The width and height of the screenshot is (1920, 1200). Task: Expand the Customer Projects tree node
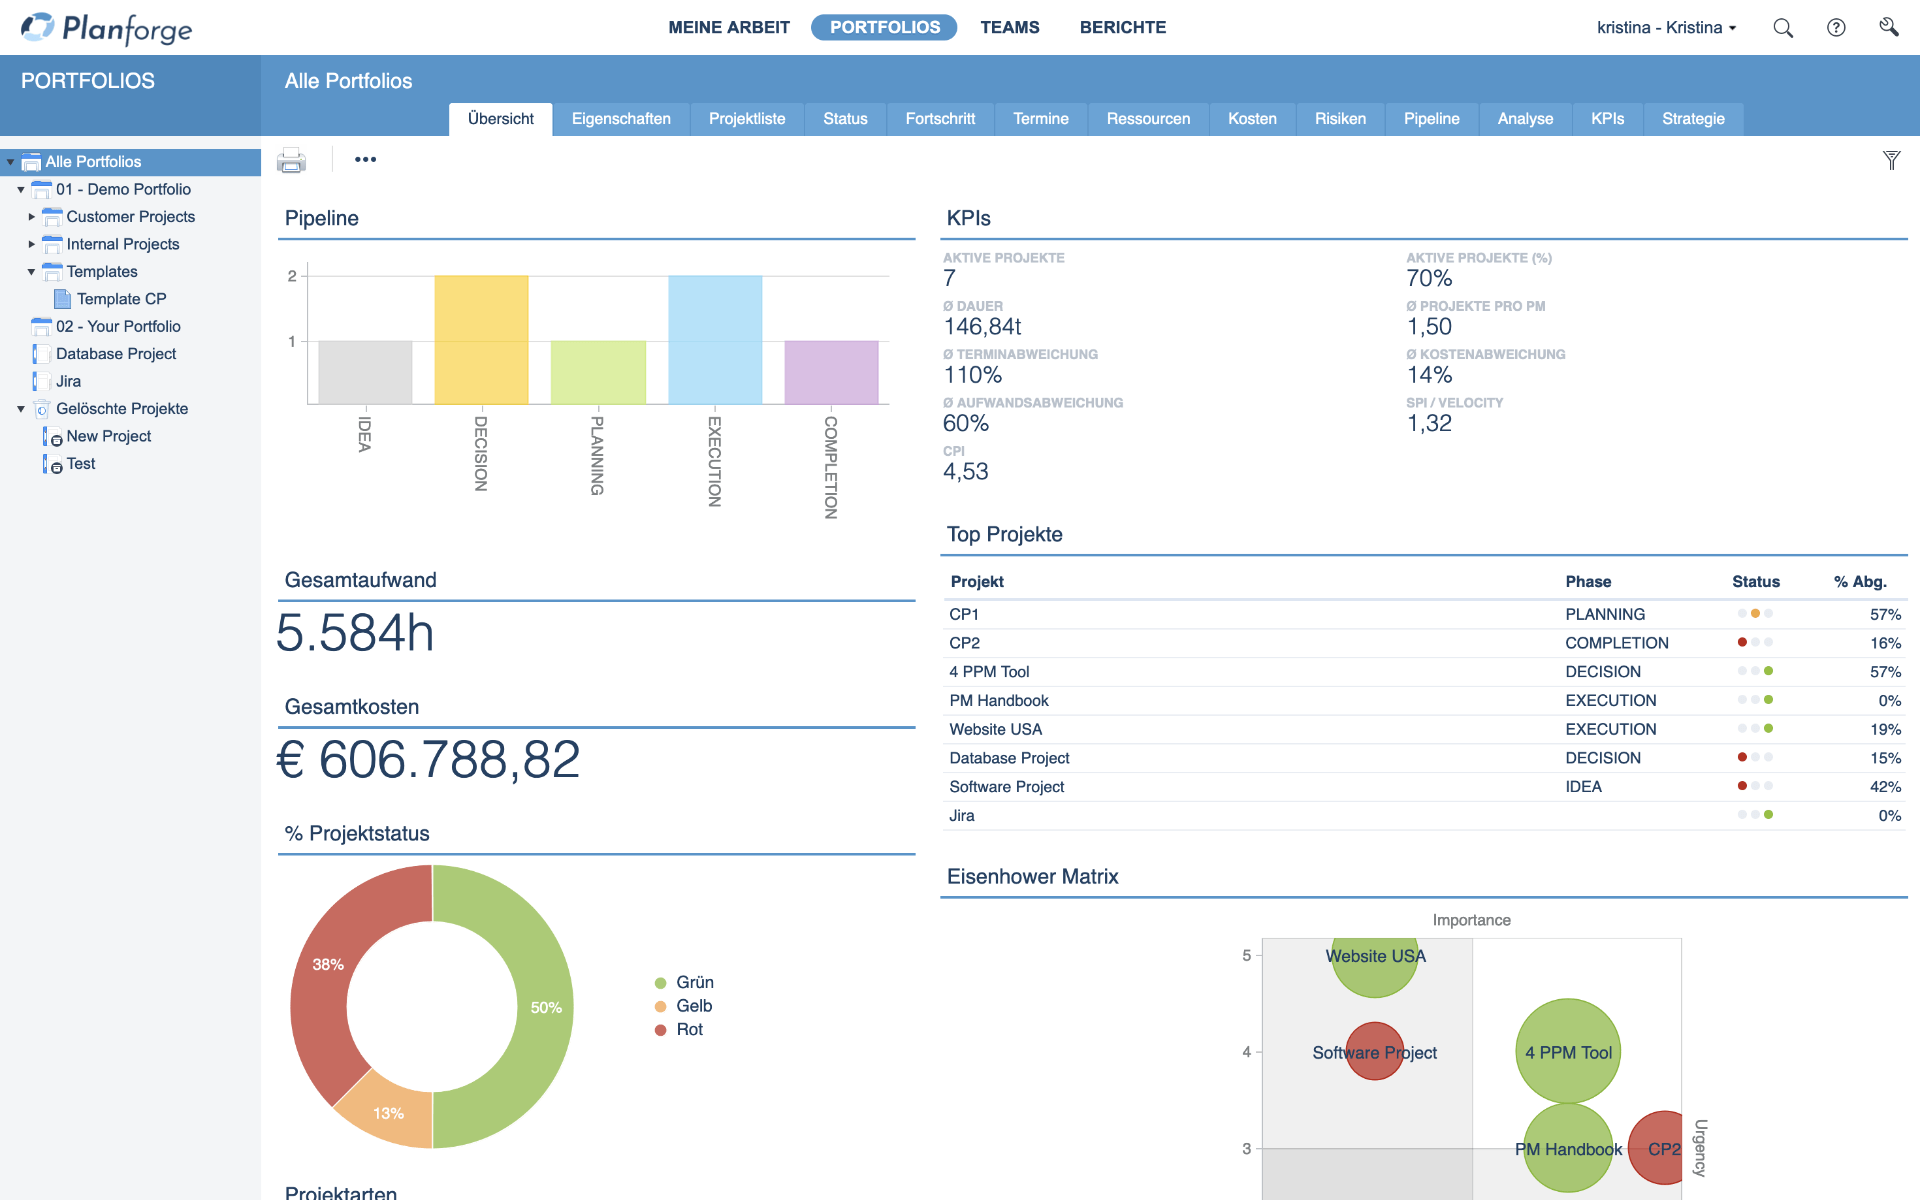pyautogui.click(x=29, y=216)
